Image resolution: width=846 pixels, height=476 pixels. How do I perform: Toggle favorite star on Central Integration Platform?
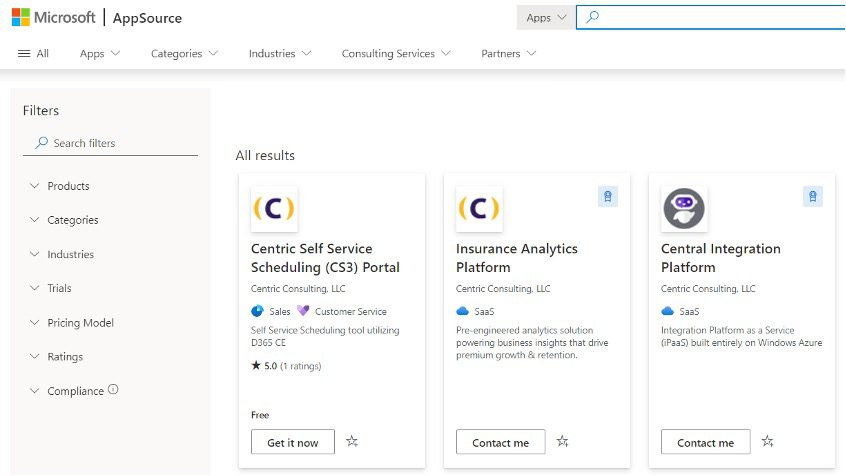(767, 441)
